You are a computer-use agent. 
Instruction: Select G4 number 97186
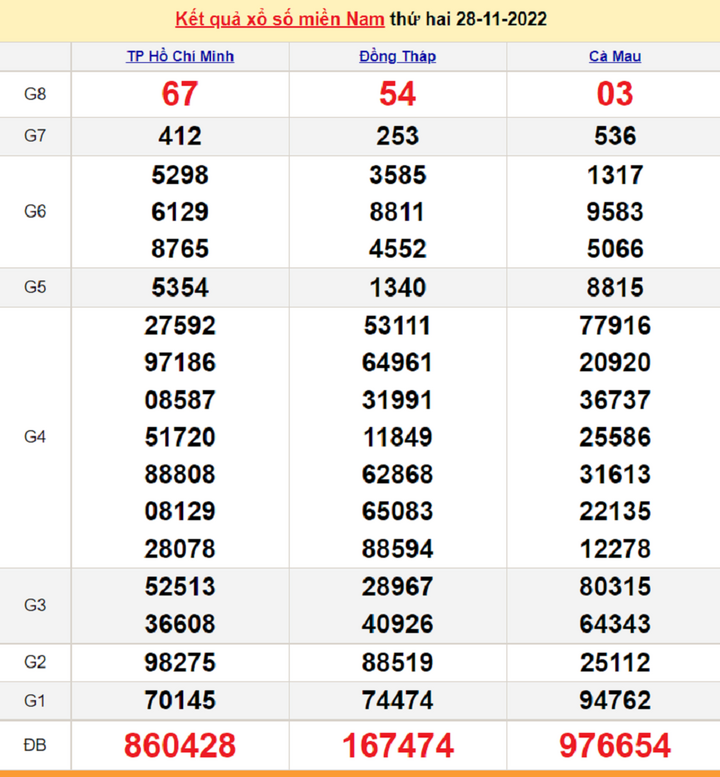coord(180,363)
